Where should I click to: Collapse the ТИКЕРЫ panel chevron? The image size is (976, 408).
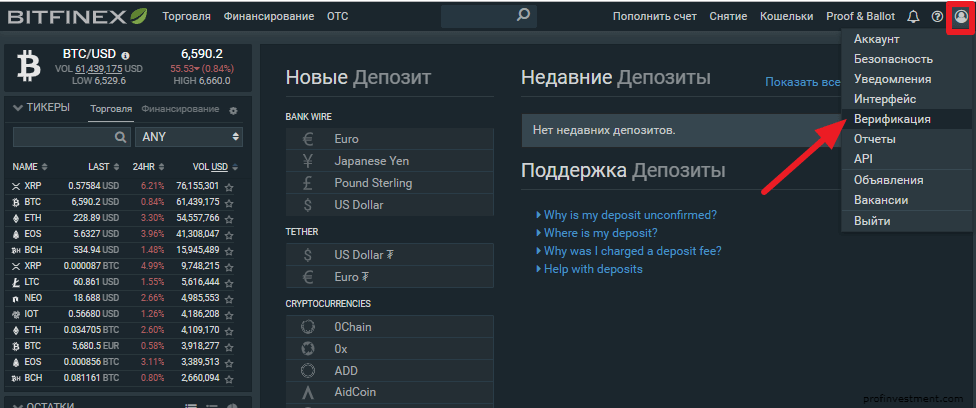17,108
